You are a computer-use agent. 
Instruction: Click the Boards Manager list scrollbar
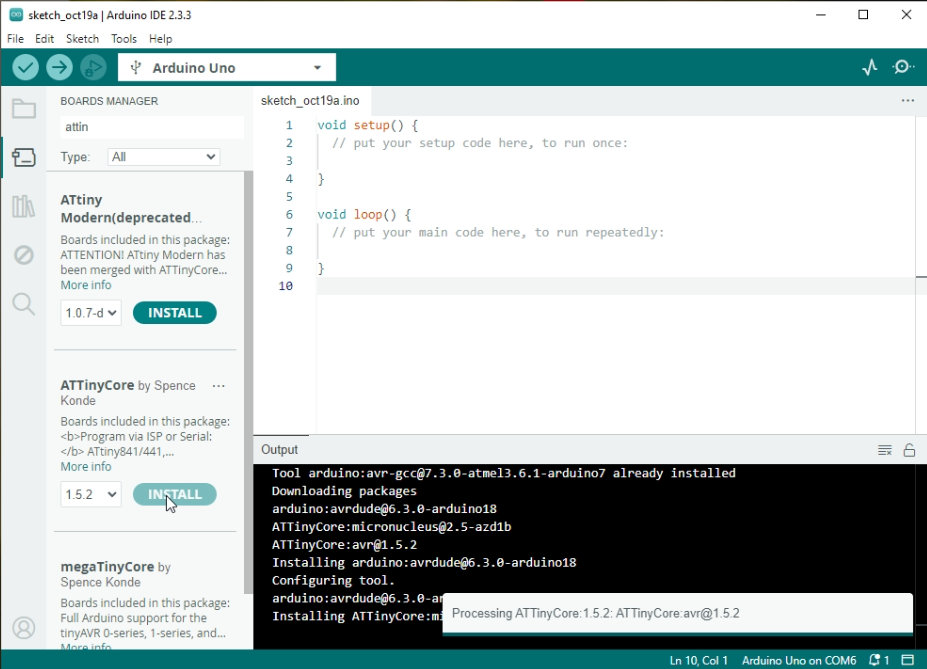click(248, 382)
